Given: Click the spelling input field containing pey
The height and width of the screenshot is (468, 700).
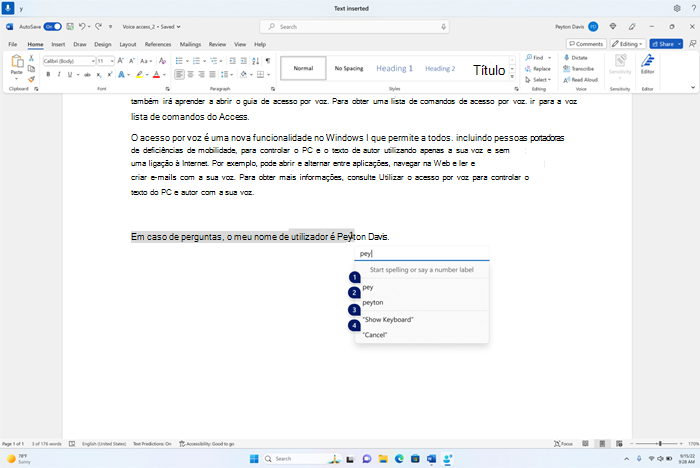Looking at the screenshot, I should (422, 253).
